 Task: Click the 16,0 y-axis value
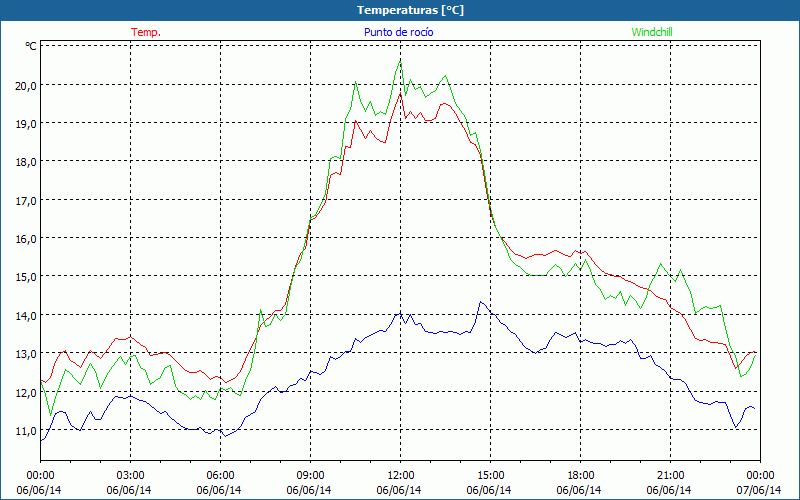point(26,239)
